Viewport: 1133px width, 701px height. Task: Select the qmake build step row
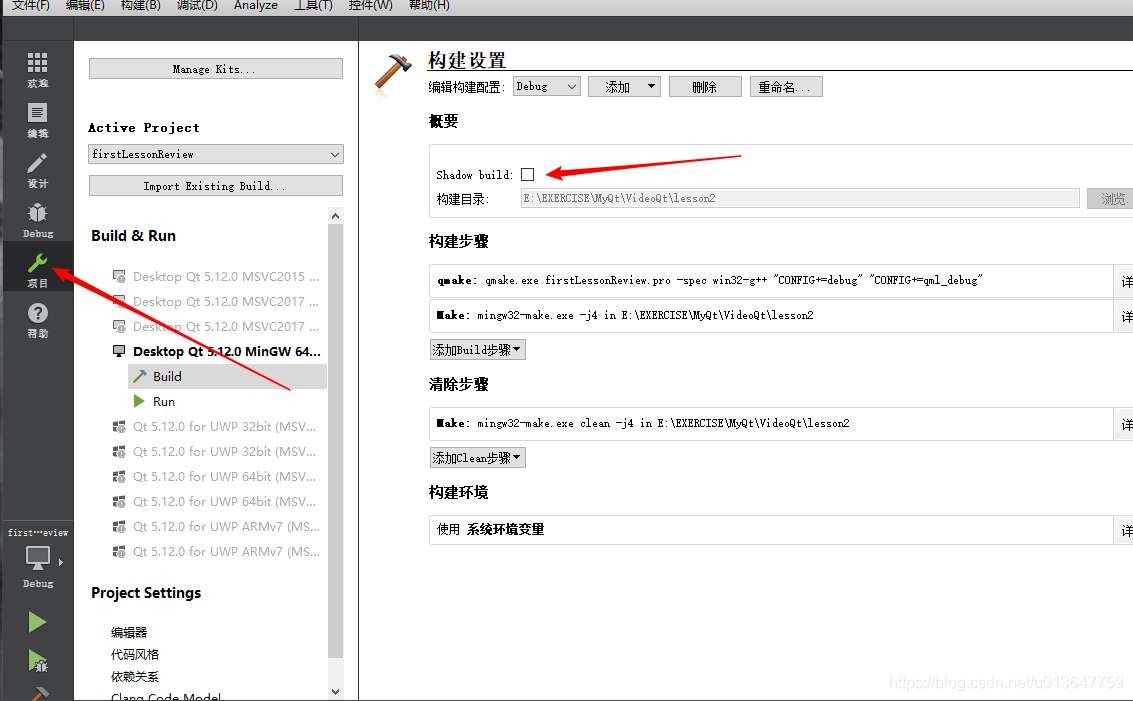pos(771,281)
